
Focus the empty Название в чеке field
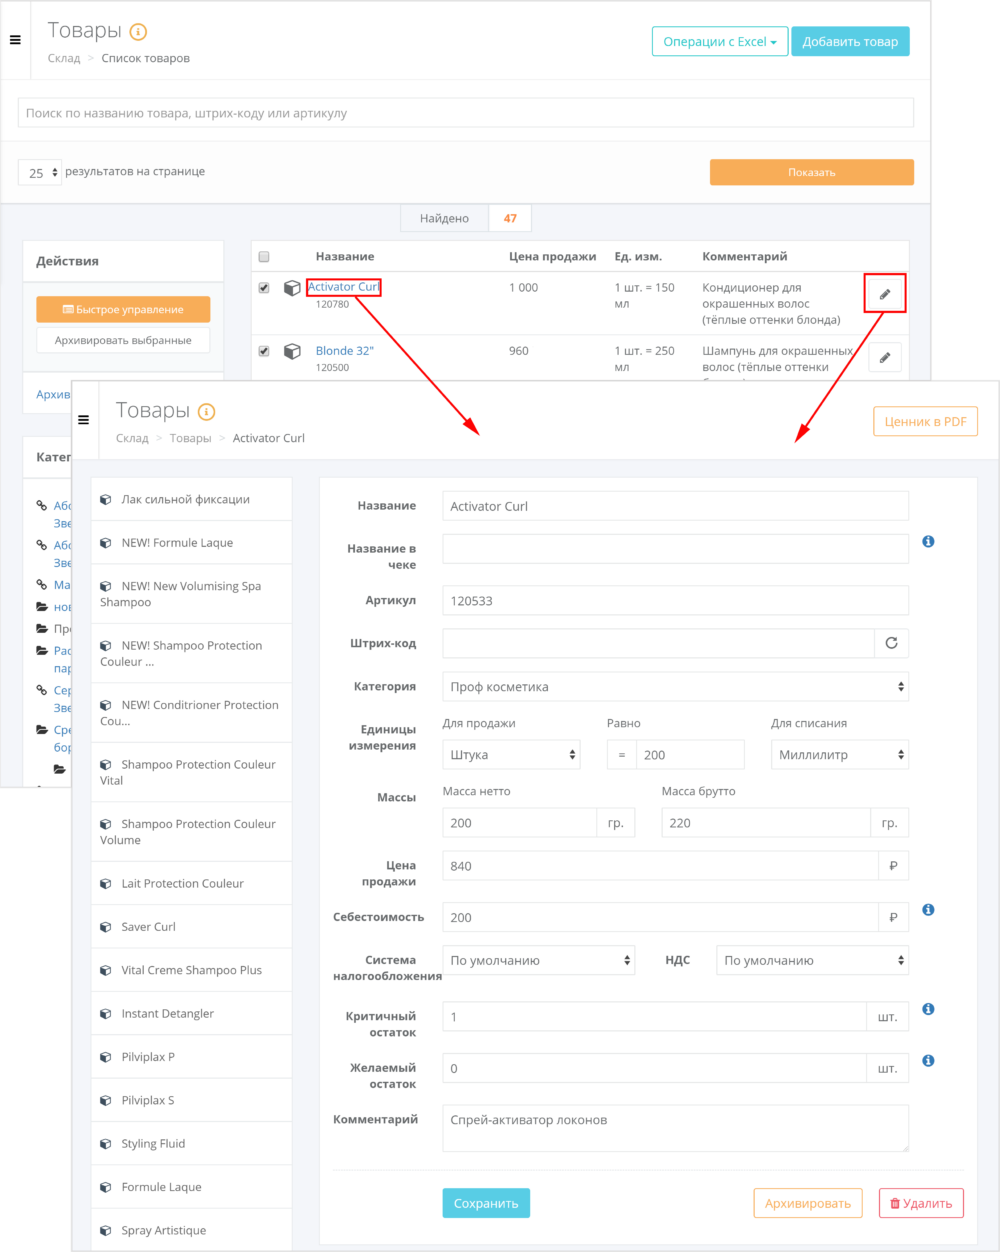[676, 548]
